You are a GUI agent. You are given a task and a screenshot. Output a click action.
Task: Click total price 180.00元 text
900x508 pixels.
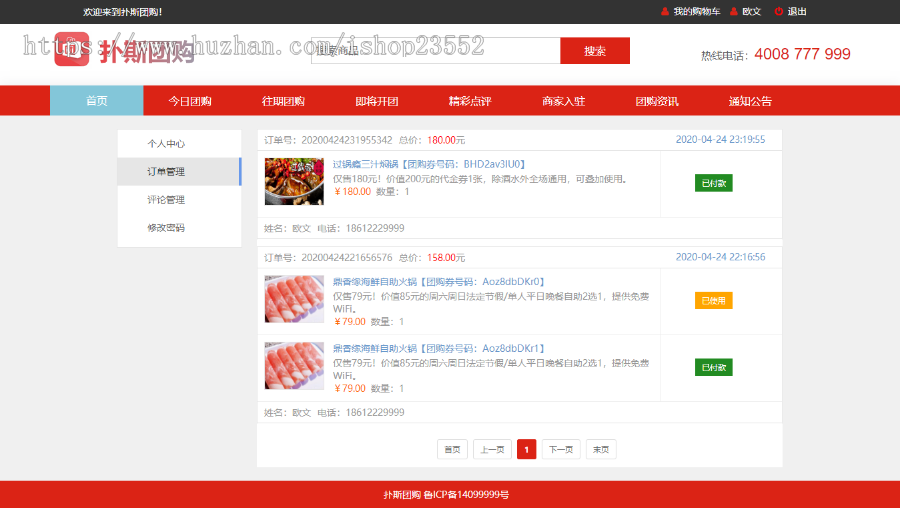click(446, 140)
